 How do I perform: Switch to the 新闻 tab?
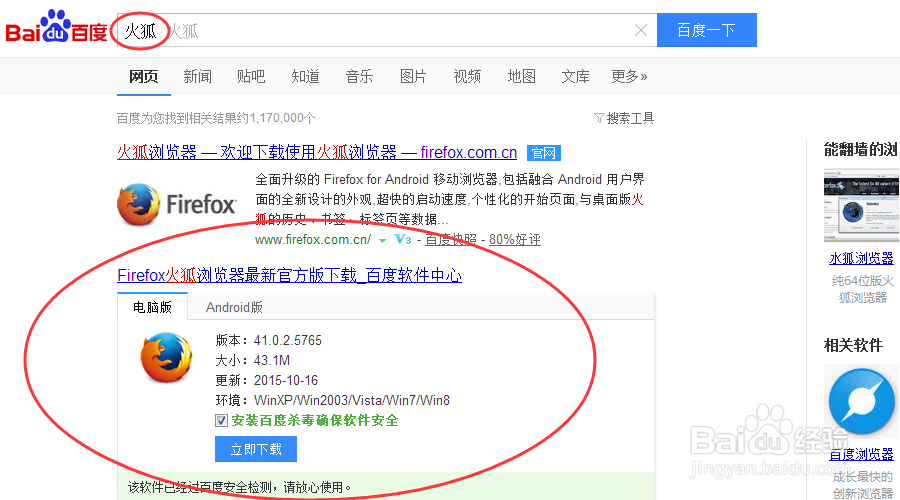tap(197, 76)
